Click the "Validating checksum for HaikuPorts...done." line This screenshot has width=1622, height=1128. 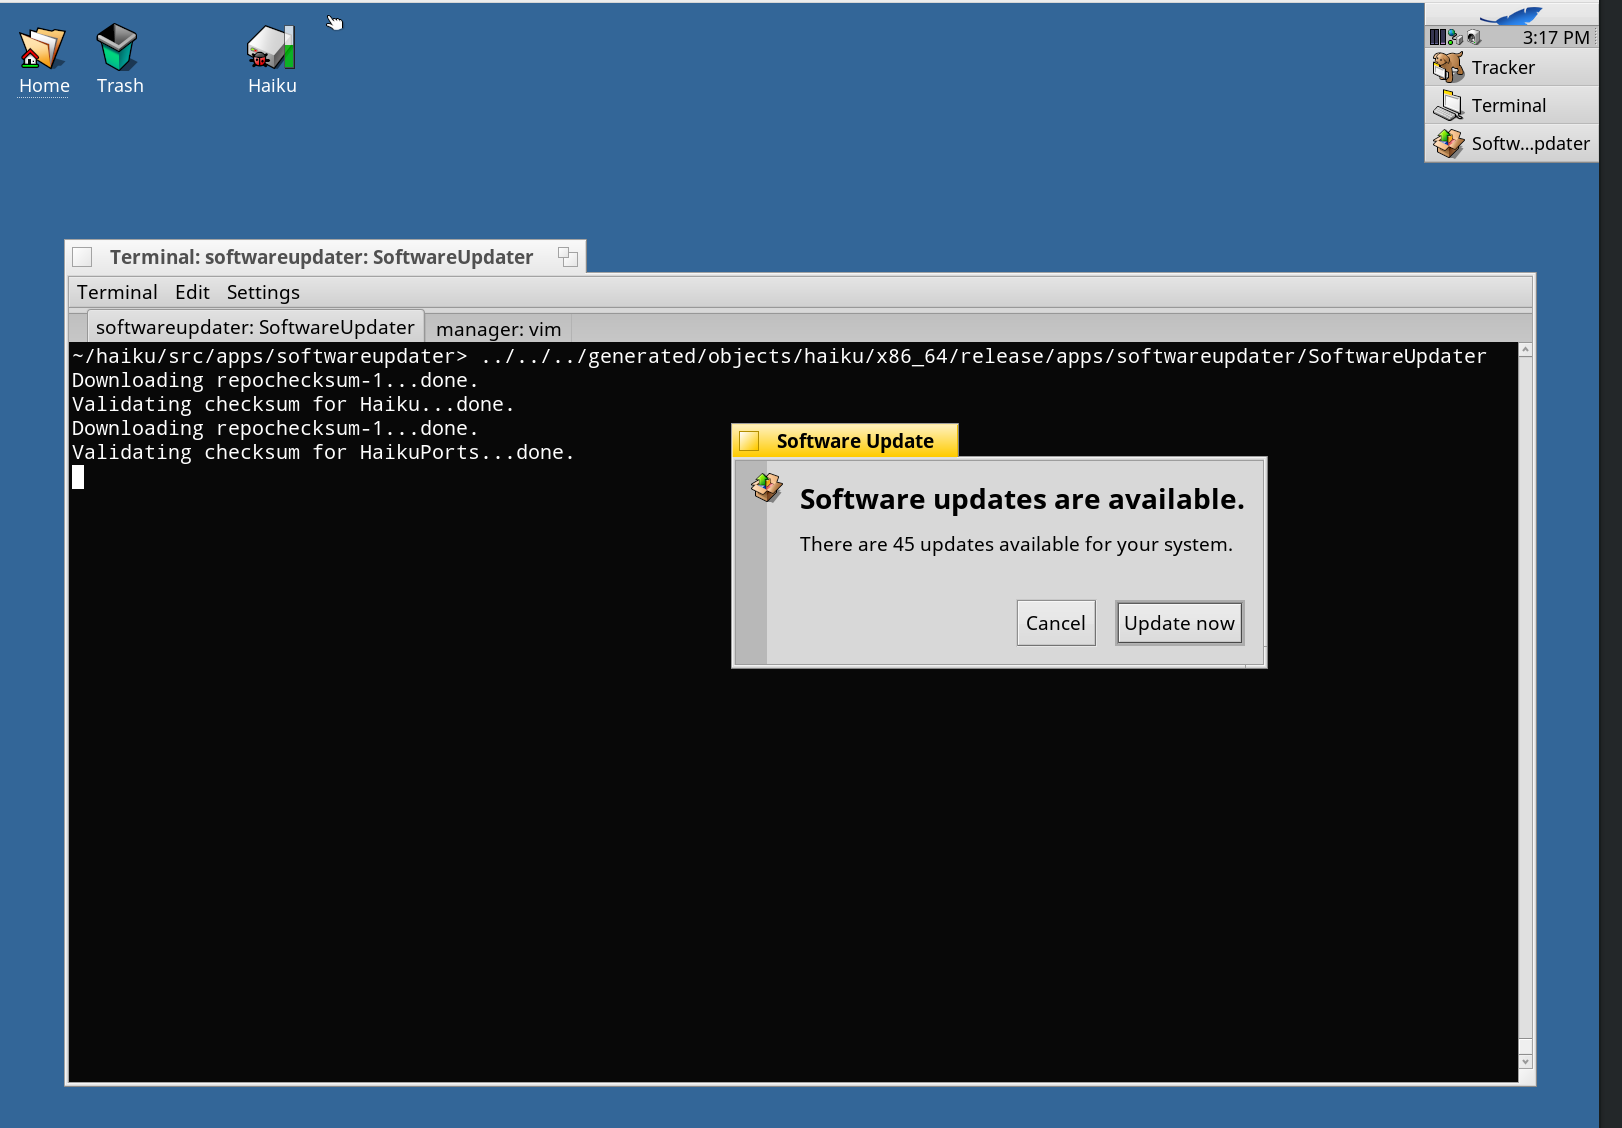pyautogui.click(x=323, y=452)
